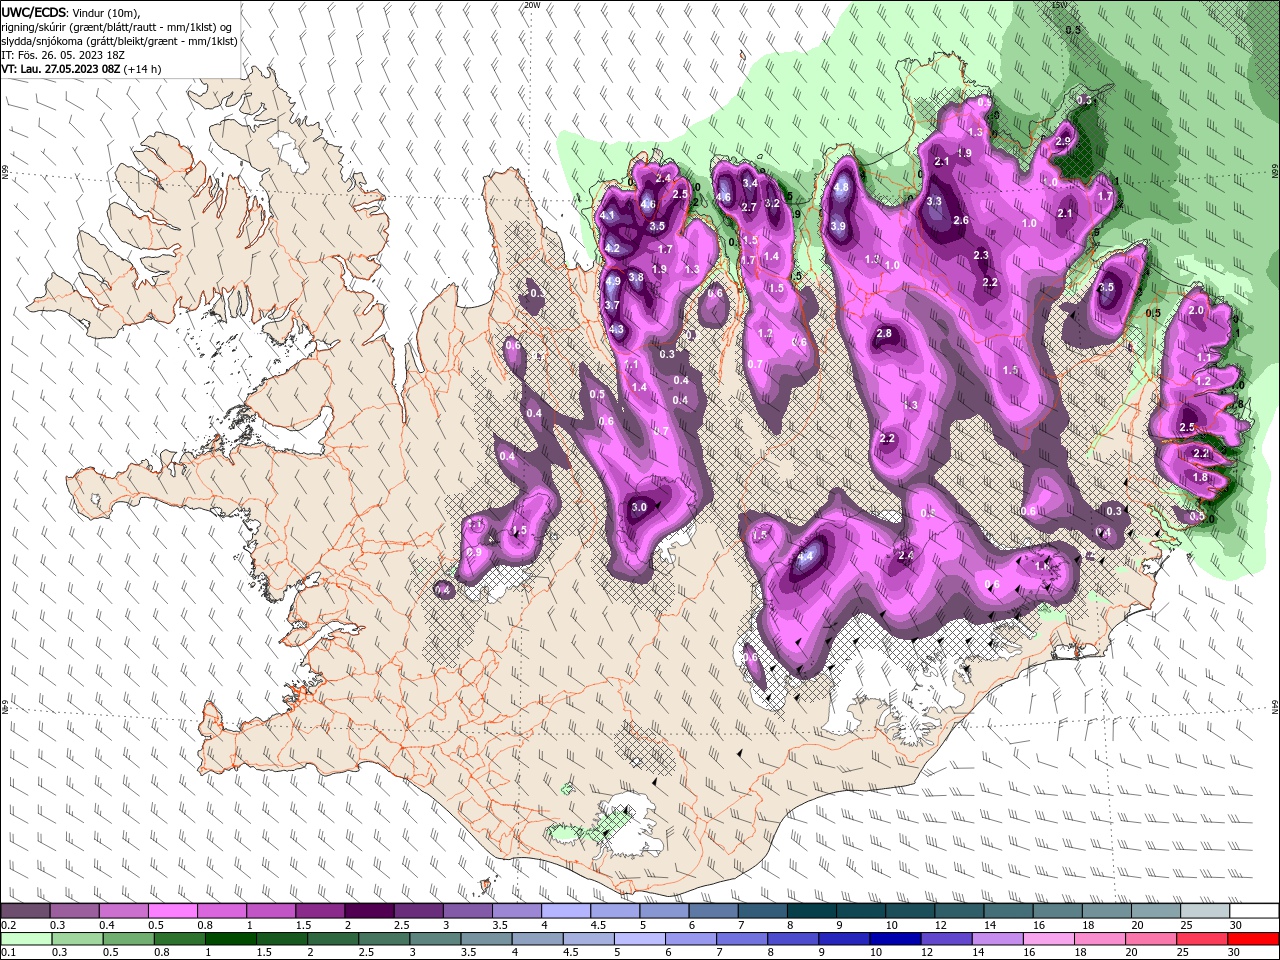The height and width of the screenshot is (960, 1280).
Task: Click the 2.8 snowfall value
Action: [884, 333]
